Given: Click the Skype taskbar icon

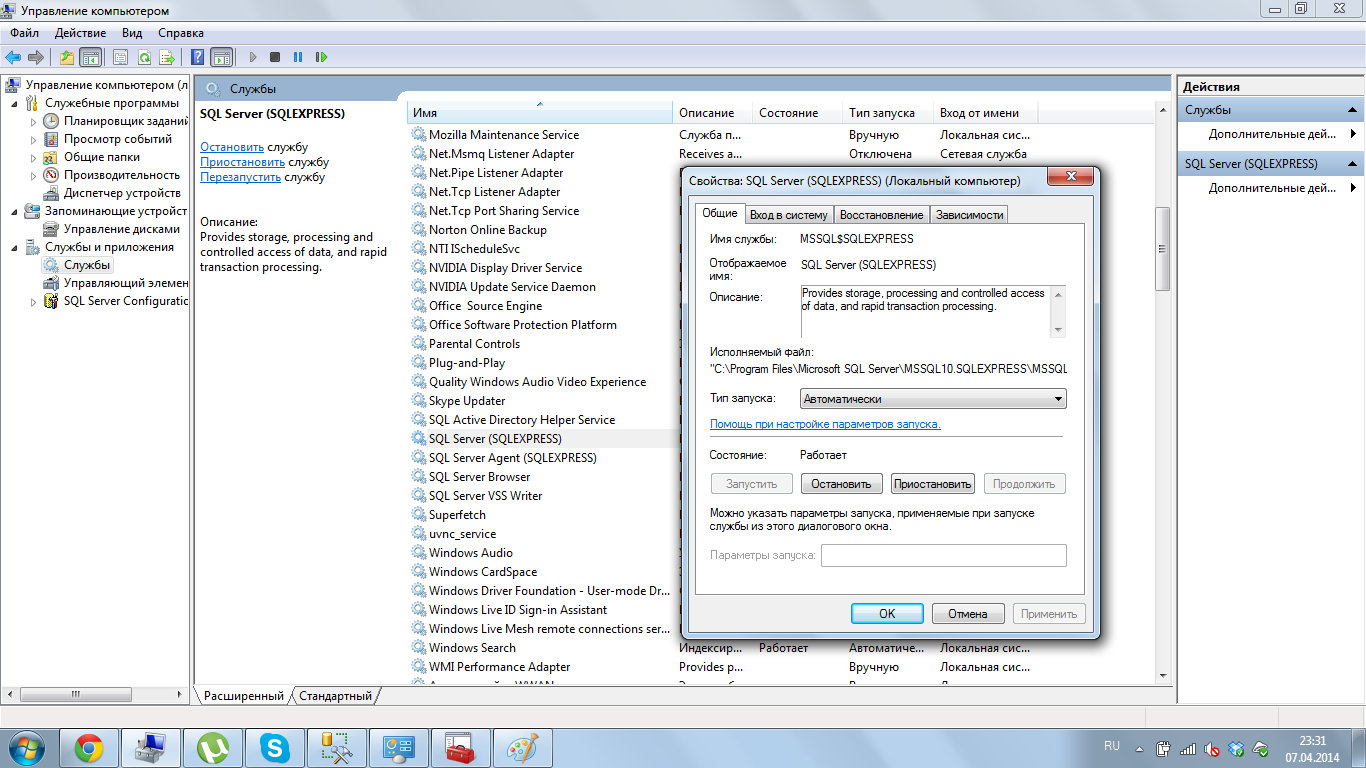Looking at the screenshot, I should click(x=274, y=748).
